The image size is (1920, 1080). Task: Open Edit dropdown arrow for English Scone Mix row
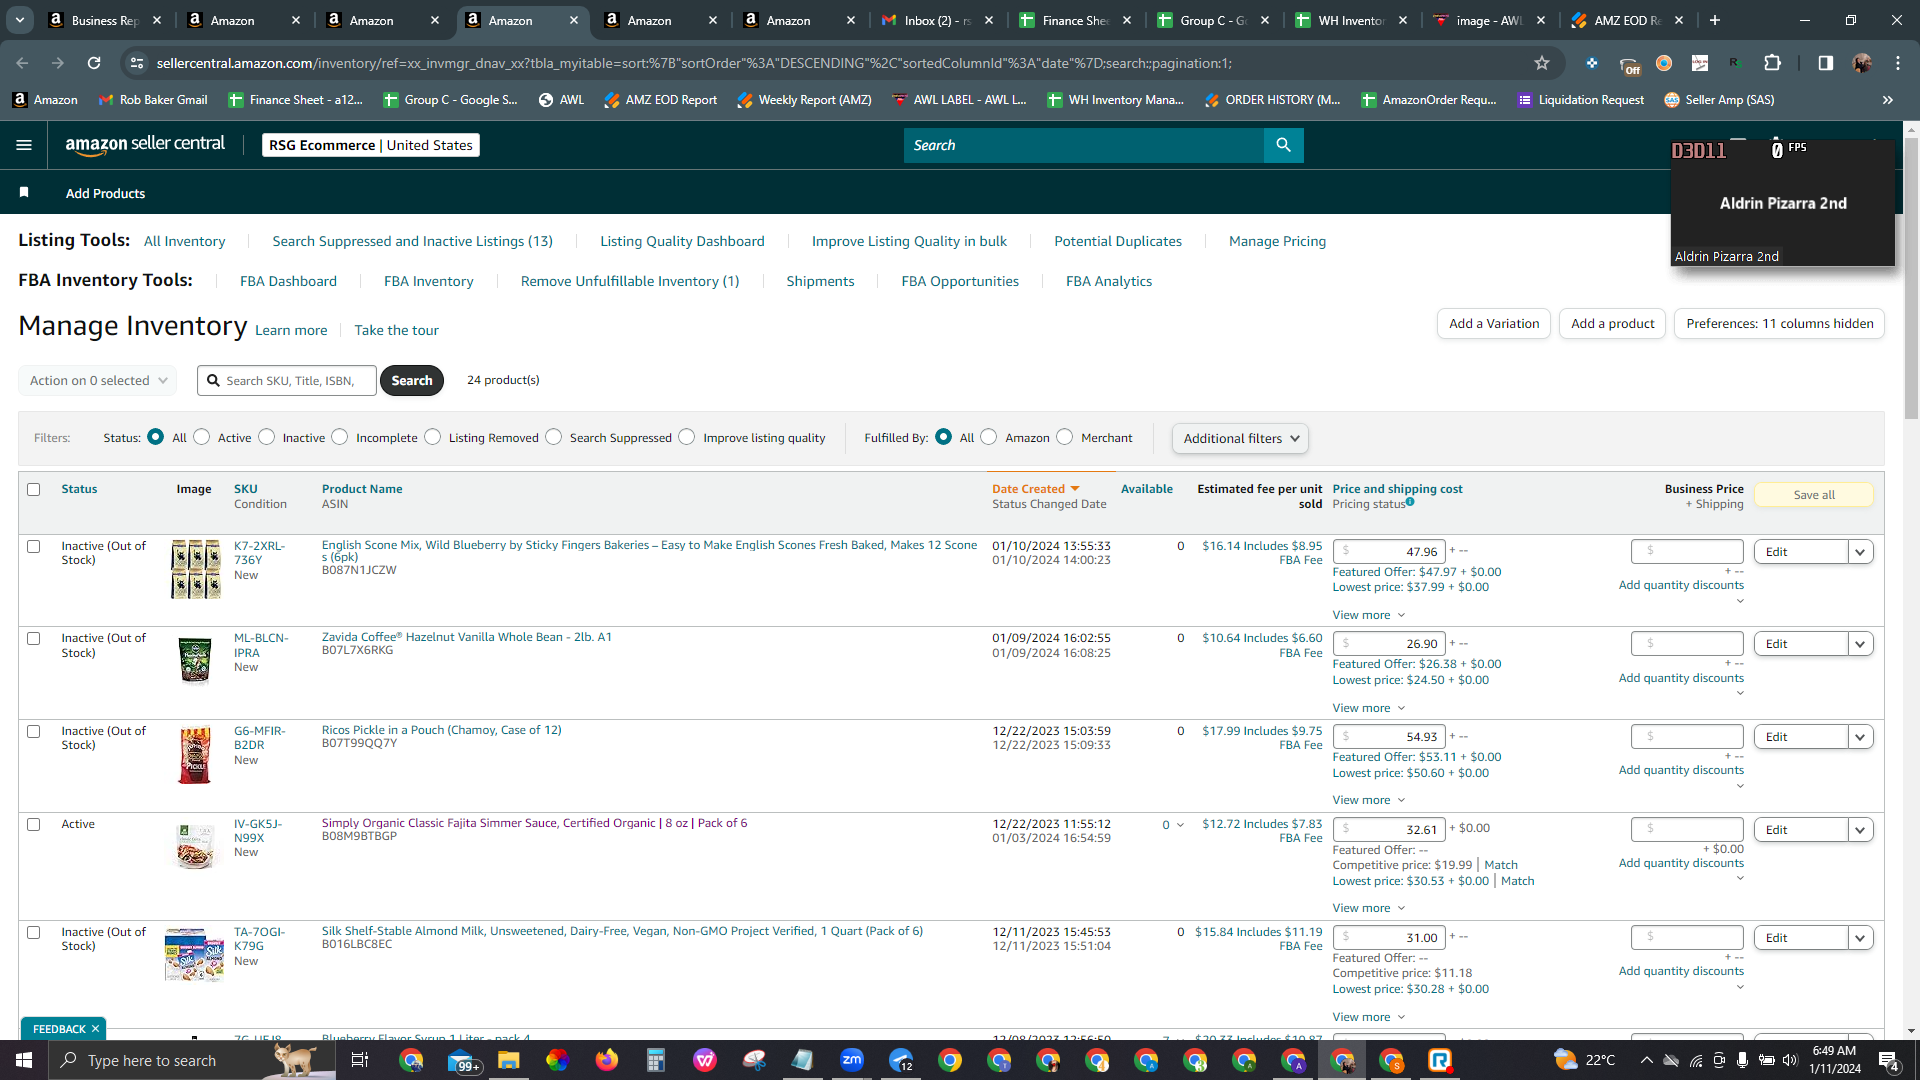1860,552
